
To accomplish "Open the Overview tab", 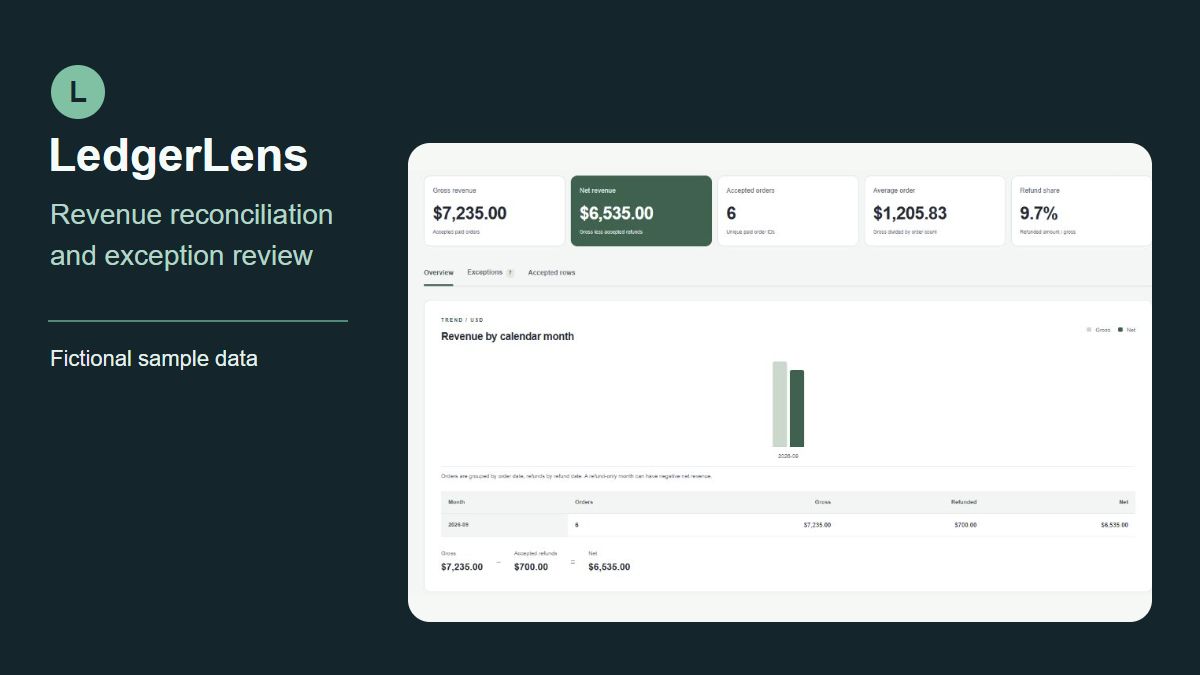I will coord(439,273).
